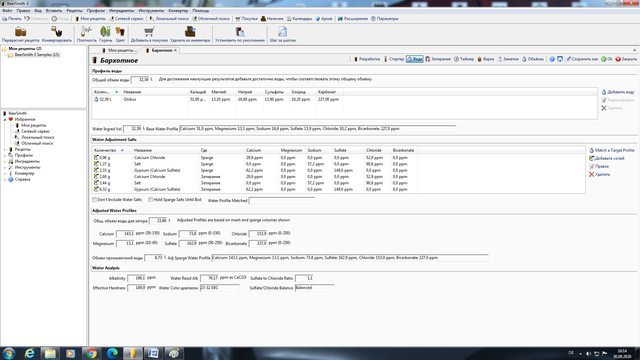Toggle Don't Include Water Salts checkbox
The height and width of the screenshot is (360, 640).
click(x=95, y=200)
